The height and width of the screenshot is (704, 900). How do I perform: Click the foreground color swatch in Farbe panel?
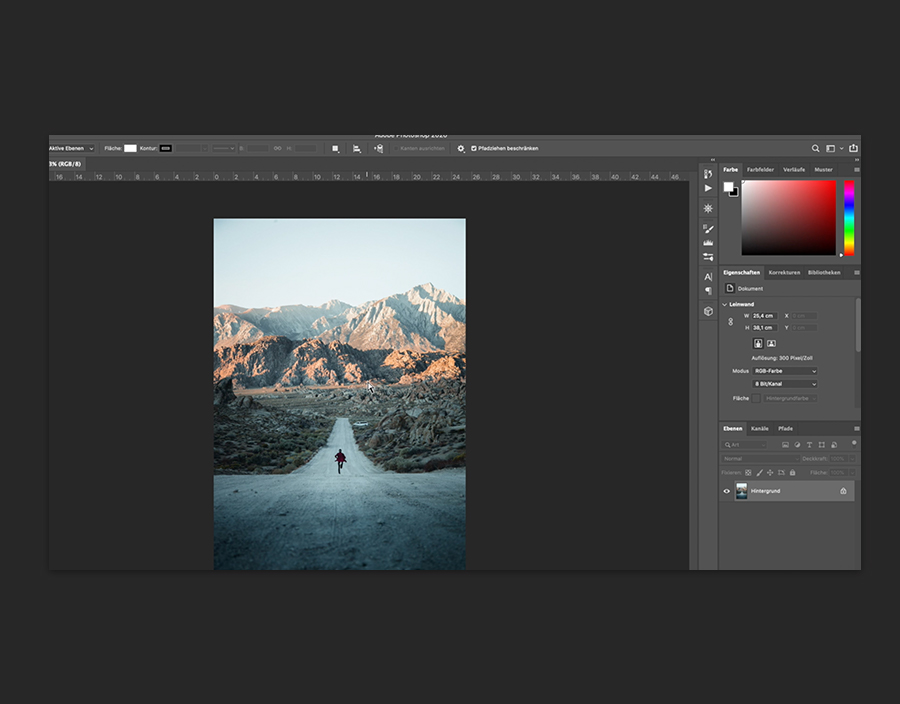[x=728, y=186]
